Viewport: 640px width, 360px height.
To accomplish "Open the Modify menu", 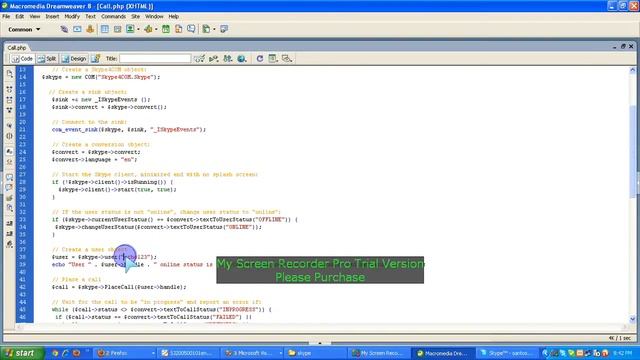I will click(72, 16).
